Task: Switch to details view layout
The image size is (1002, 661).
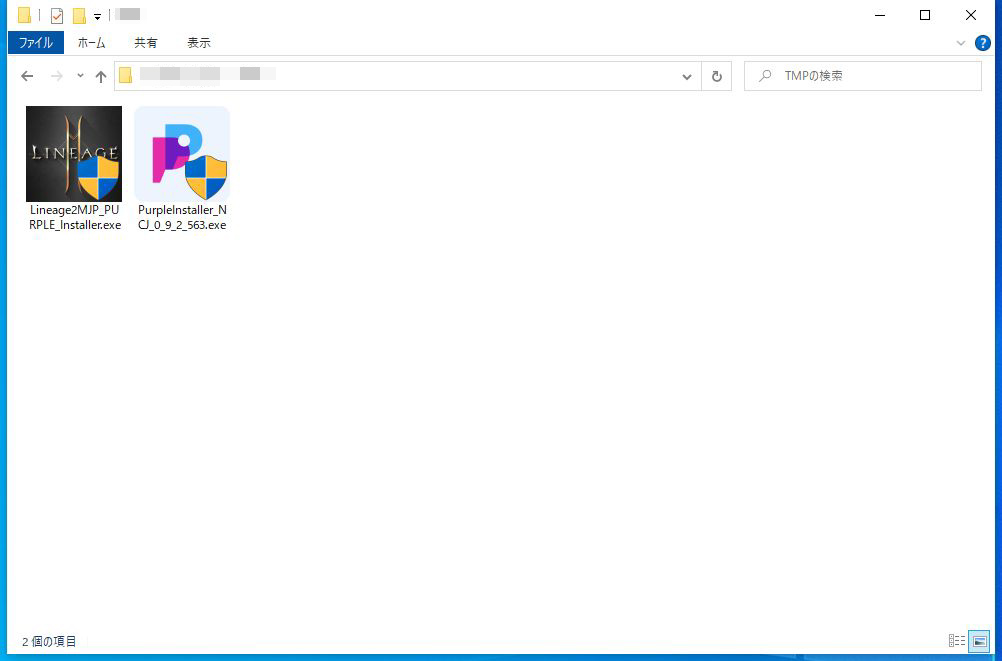Action: click(957, 641)
